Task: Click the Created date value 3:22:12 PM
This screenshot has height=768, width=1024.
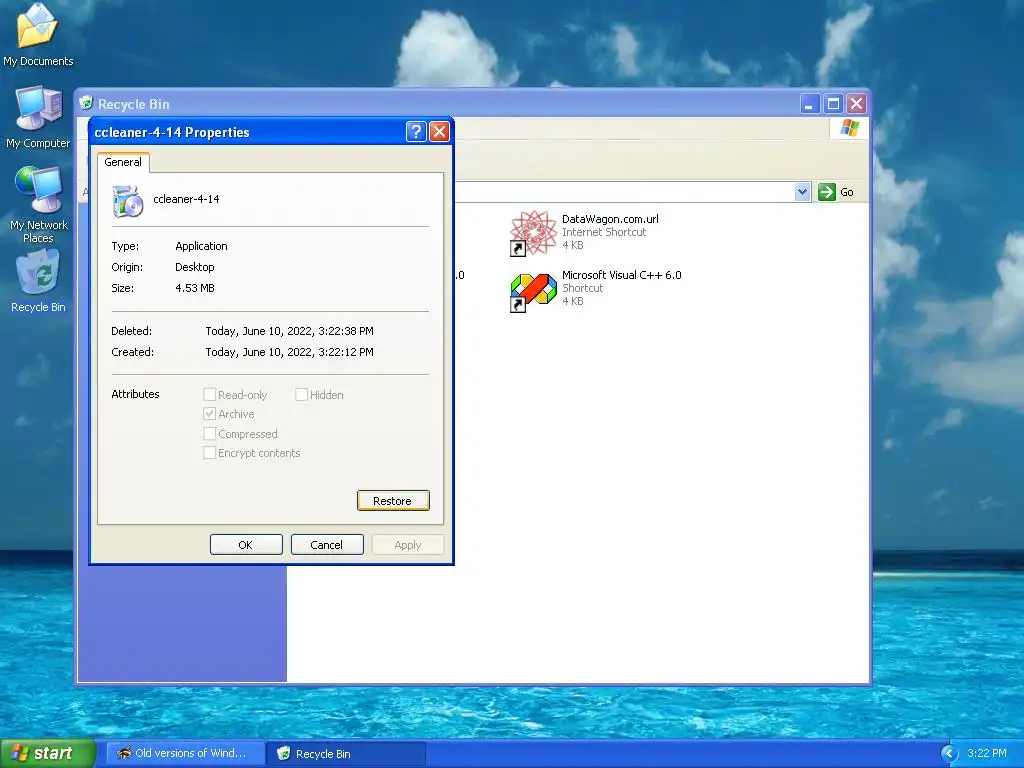Action: coord(289,352)
